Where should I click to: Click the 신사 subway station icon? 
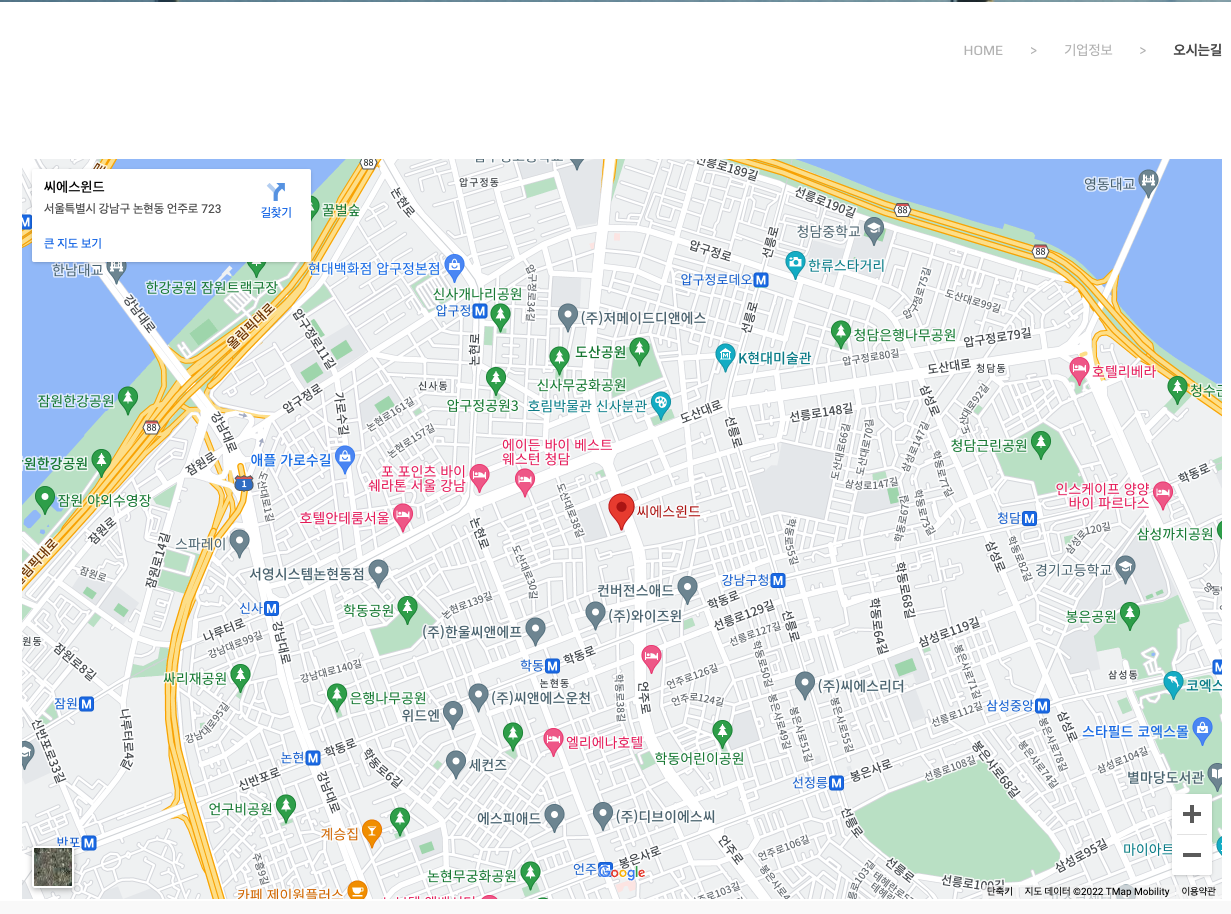pyautogui.click(x=271, y=608)
